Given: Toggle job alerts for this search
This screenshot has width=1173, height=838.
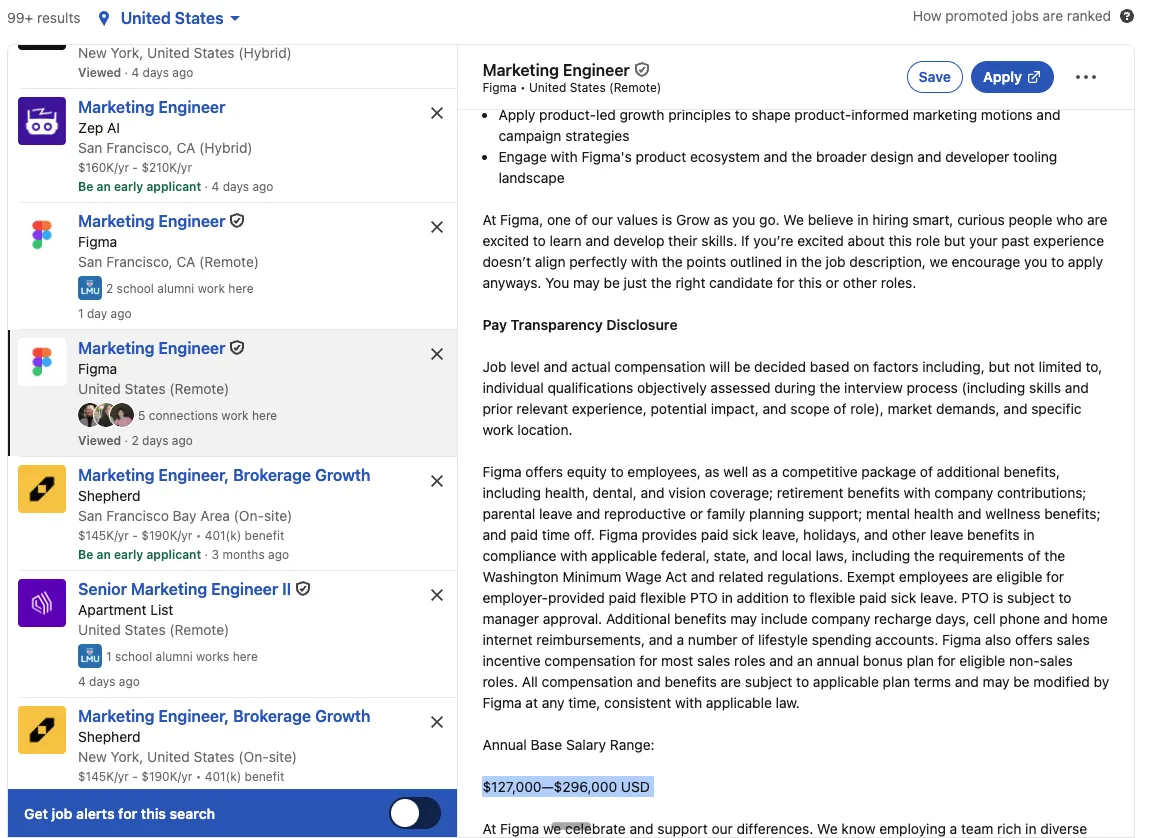Looking at the screenshot, I should point(415,813).
